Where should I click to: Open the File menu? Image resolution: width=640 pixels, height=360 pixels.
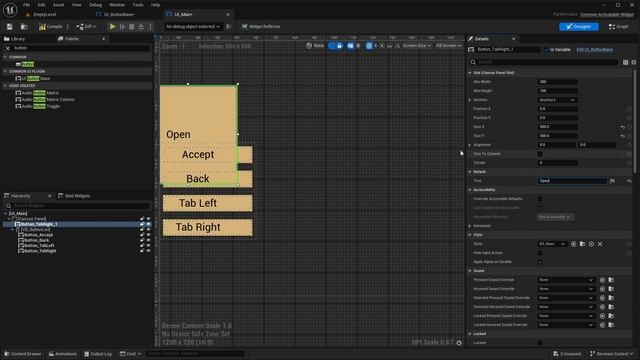pyautogui.click(x=27, y=5)
